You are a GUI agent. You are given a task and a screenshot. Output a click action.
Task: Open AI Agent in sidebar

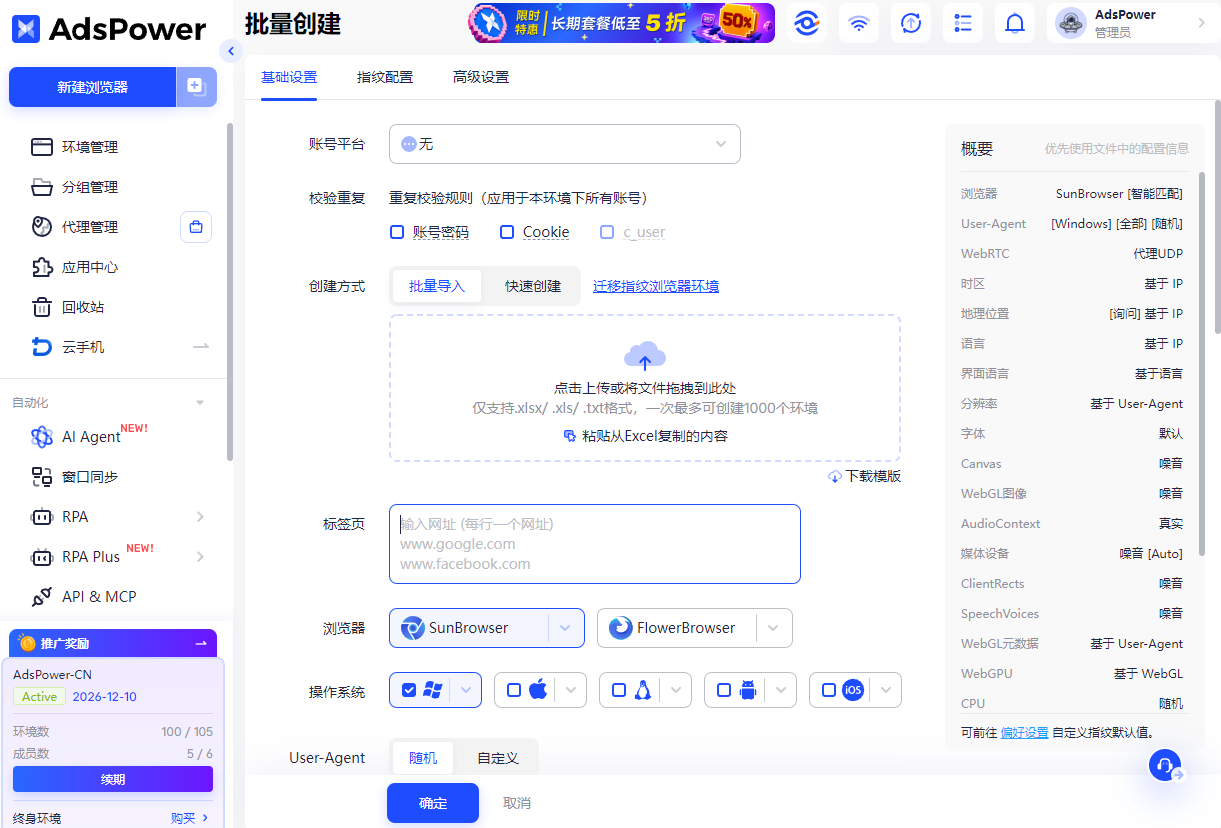coord(91,437)
